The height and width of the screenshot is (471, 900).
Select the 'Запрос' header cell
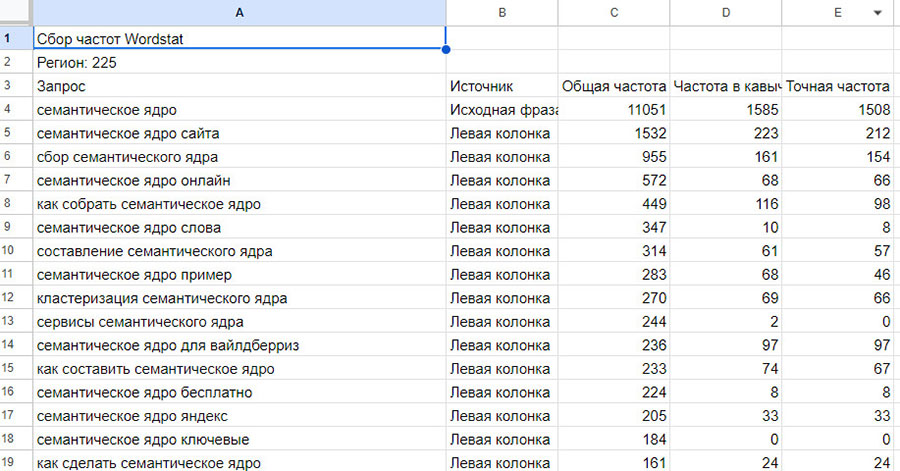pyautogui.click(x=239, y=87)
